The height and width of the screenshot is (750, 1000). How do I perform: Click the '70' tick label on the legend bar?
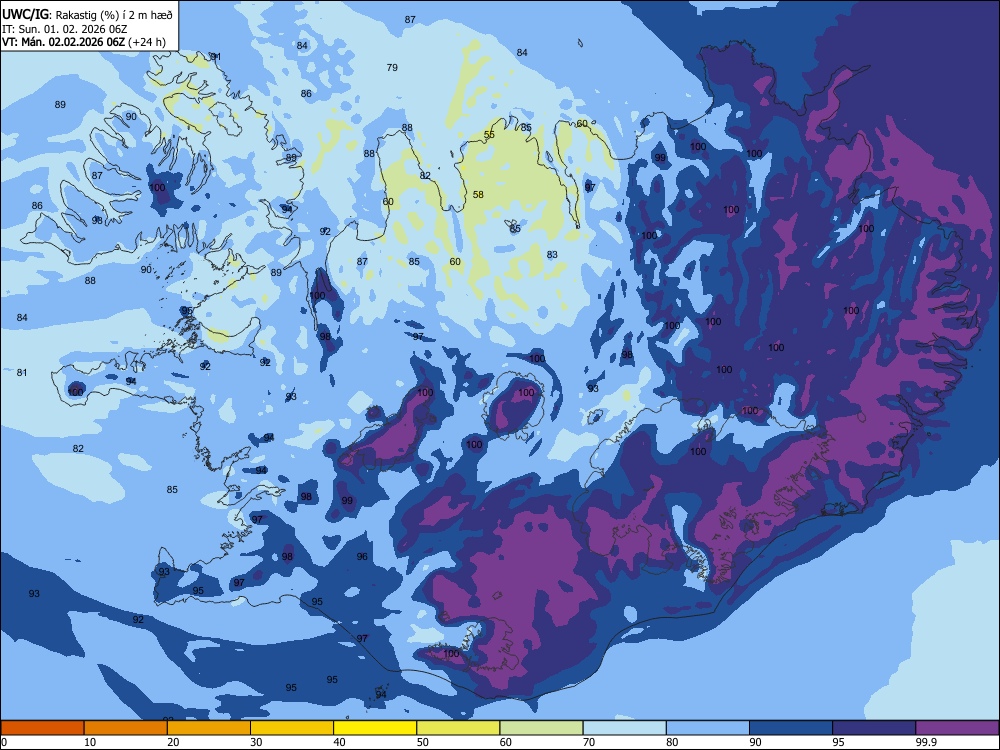click(x=589, y=742)
